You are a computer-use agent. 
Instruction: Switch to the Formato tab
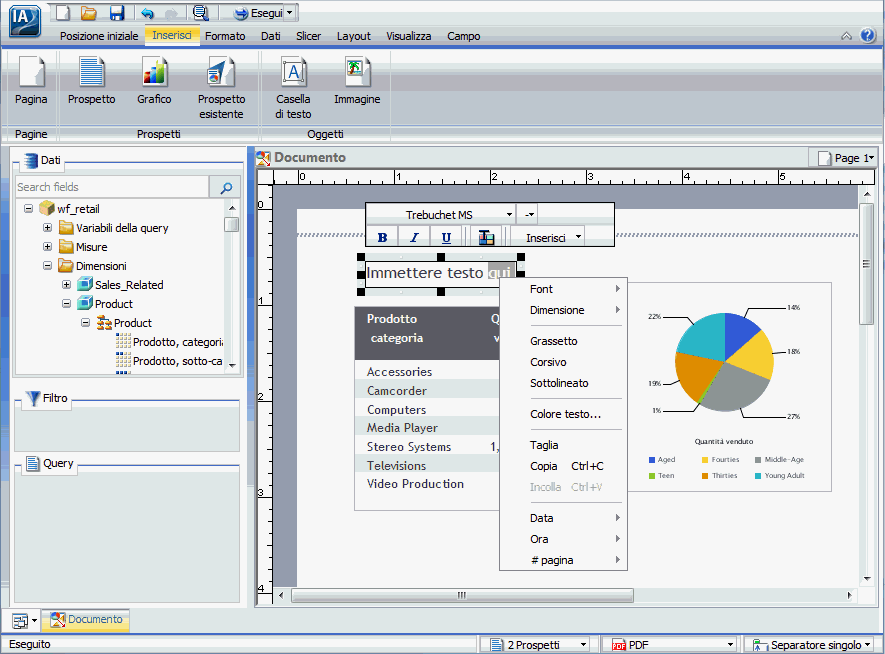[x=225, y=36]
